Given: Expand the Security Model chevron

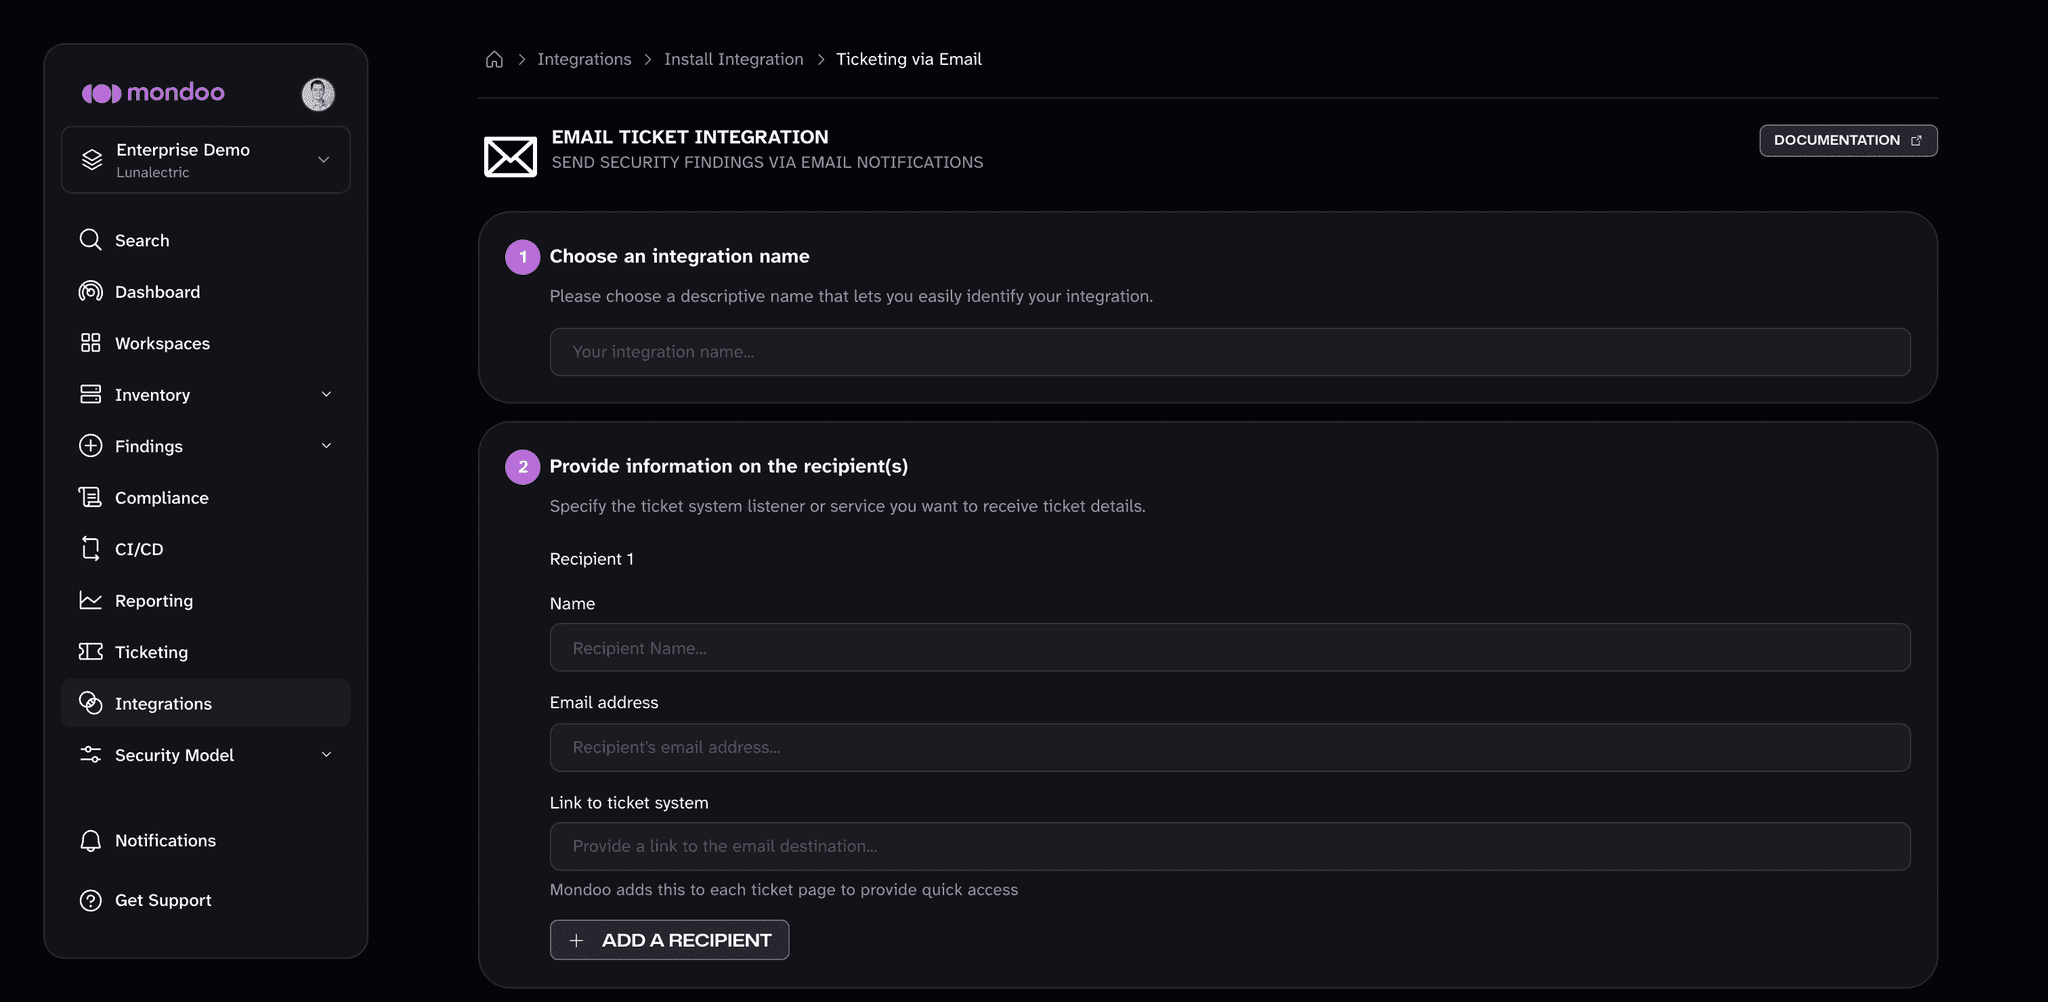Looking at the screenshot, I should tap(326, 755).
